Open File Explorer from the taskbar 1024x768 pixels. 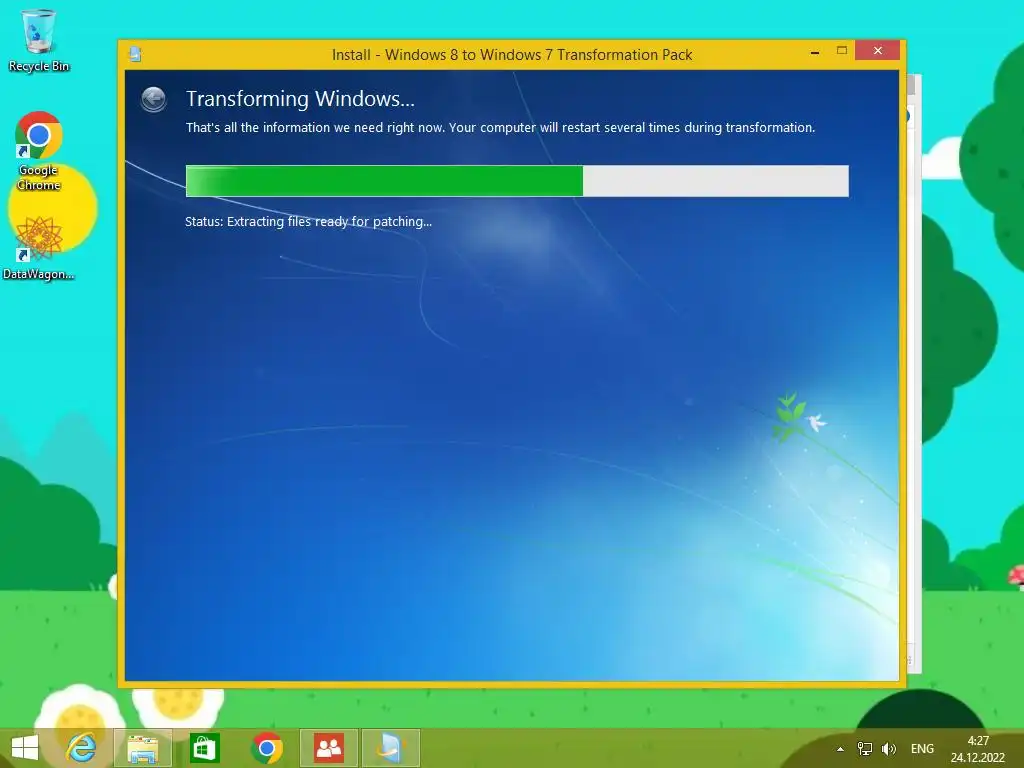[x=143, y=748]
